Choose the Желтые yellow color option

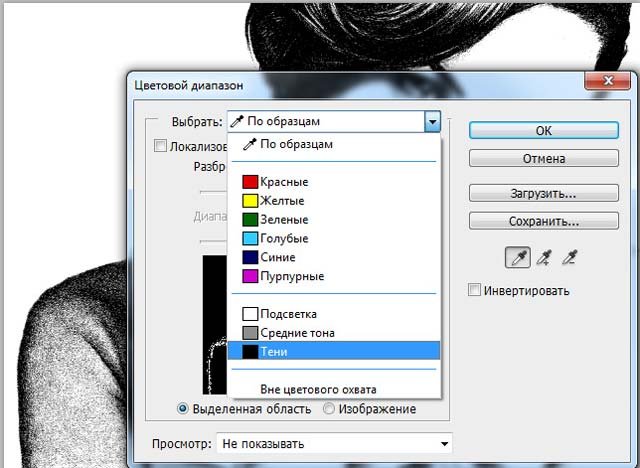click(282, 201)
